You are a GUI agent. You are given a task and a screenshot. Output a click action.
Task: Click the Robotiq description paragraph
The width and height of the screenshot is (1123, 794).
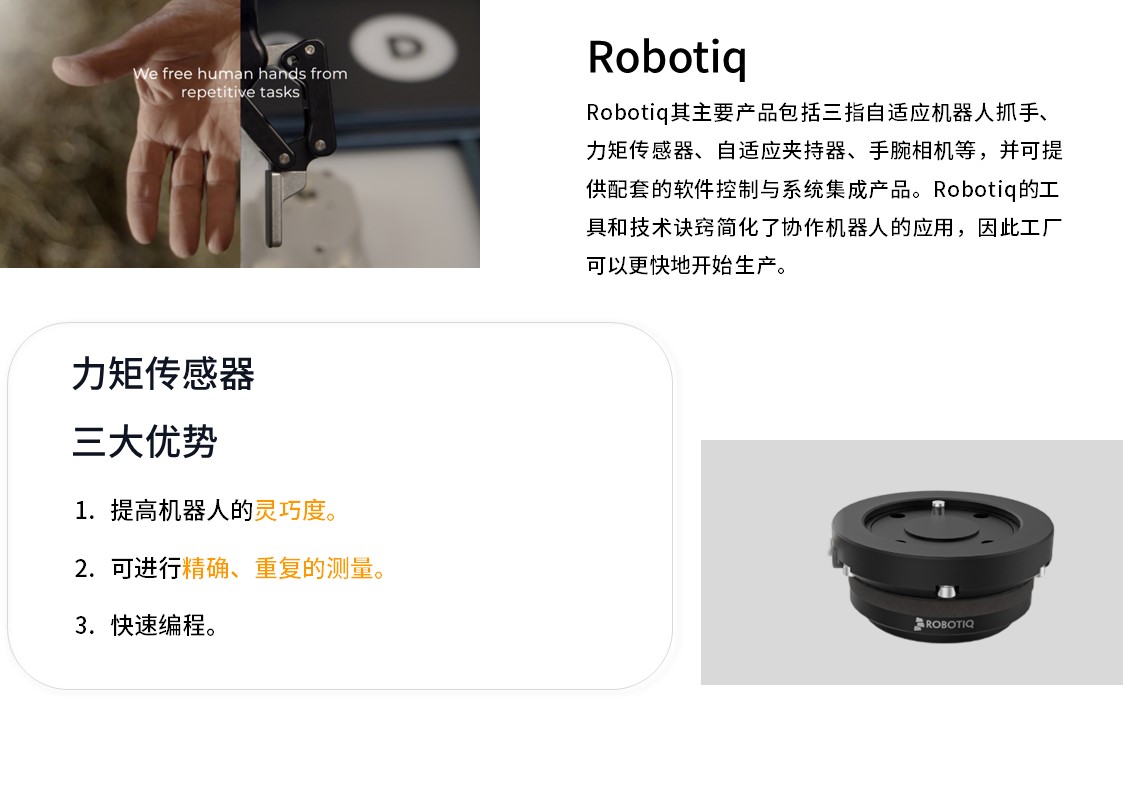point(824,188)
